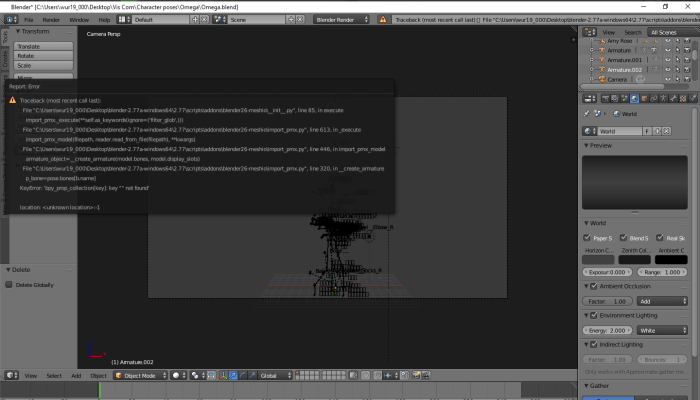Open the Blender Render engine dropdown

tap(342, 19)
